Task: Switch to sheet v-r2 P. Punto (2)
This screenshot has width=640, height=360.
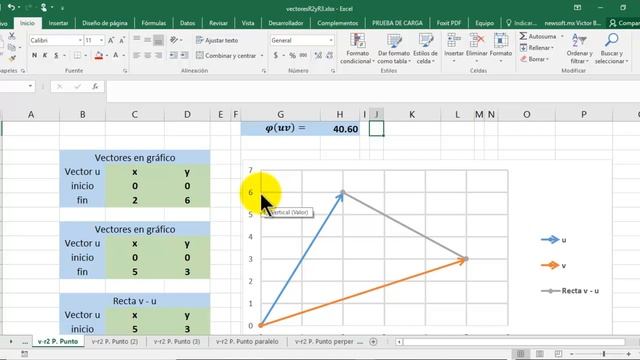Action: 115,342
